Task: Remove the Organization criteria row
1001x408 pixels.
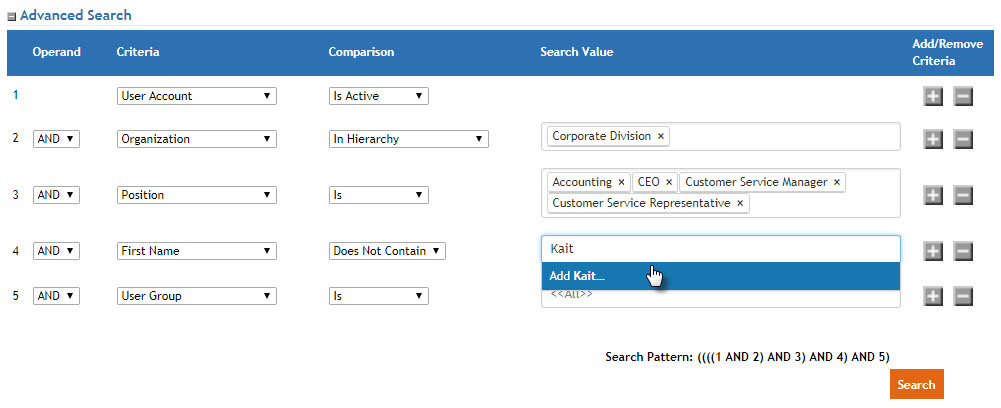Action: 962,139
